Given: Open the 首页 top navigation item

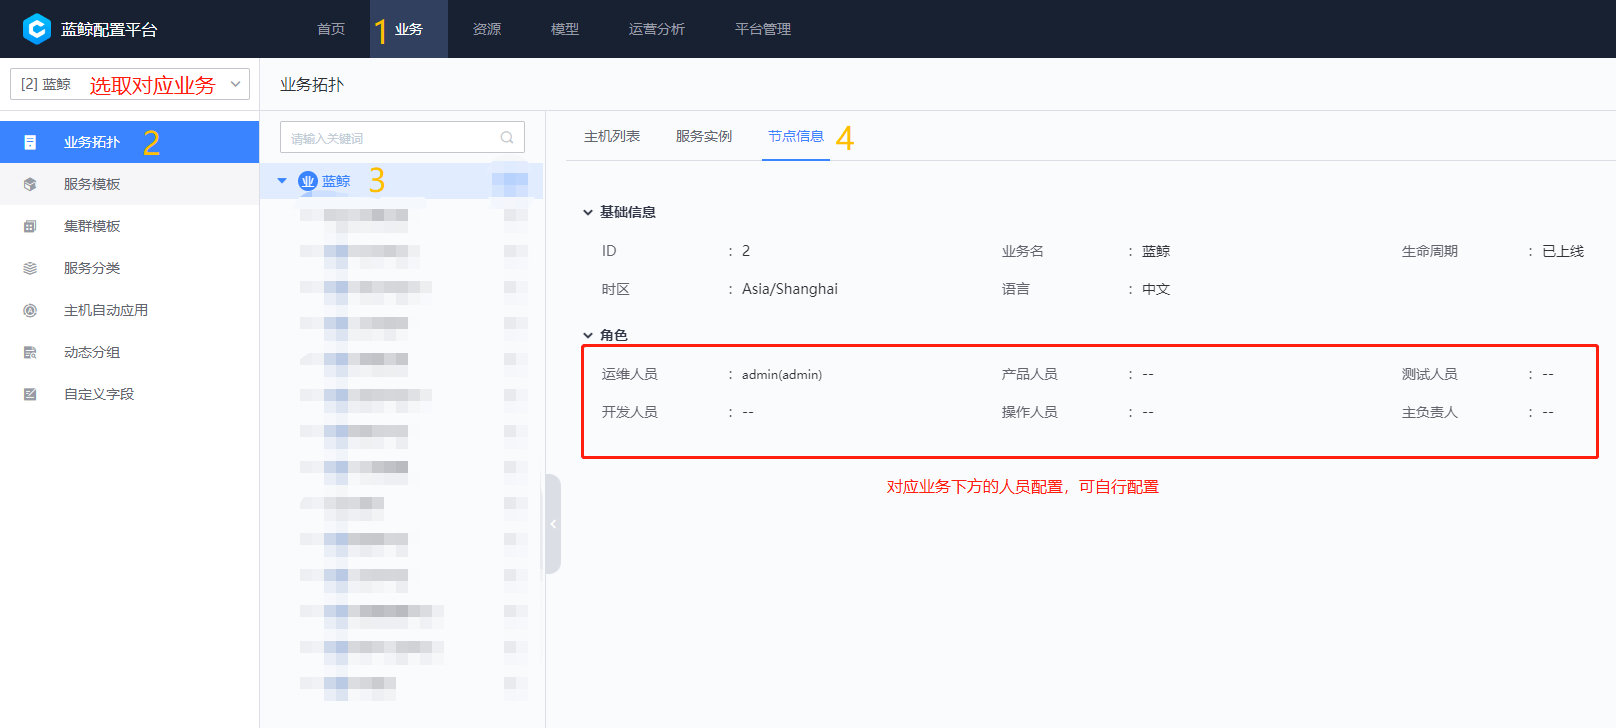Looking at the screenshot, I should point(331,29).
